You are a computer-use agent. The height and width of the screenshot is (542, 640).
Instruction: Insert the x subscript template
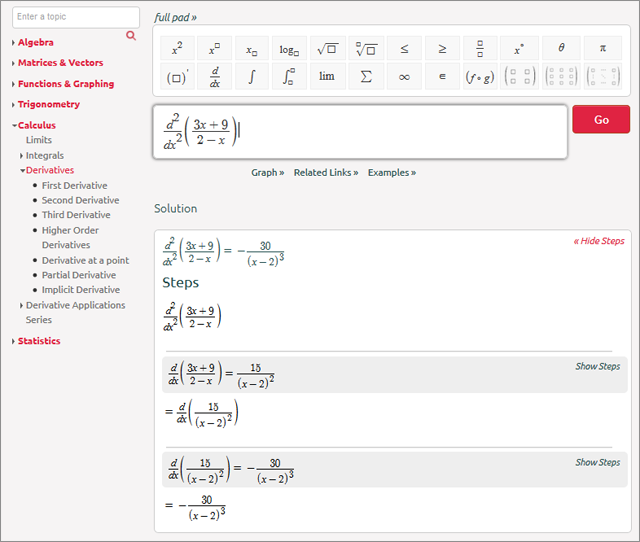pyautogui.click(x=252, y=49)
